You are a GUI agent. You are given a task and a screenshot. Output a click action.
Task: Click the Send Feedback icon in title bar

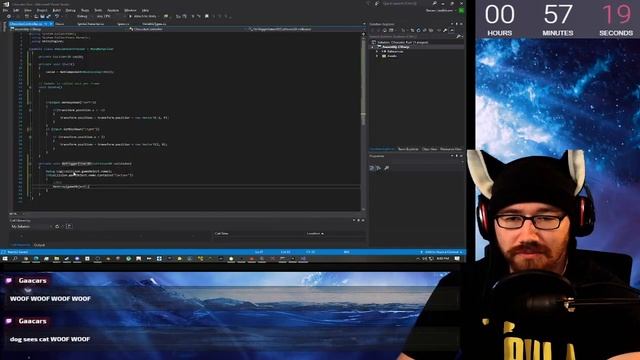pos(378,4)
